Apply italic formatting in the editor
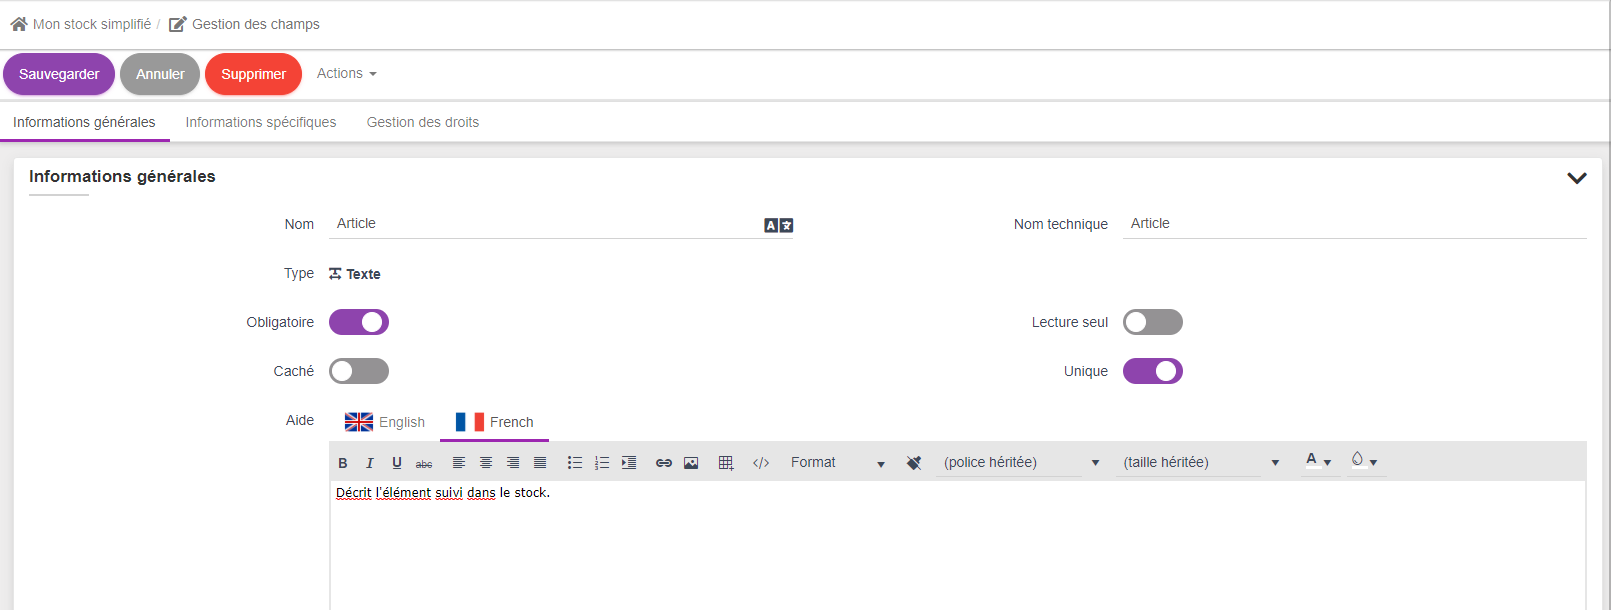 point(370,463)
